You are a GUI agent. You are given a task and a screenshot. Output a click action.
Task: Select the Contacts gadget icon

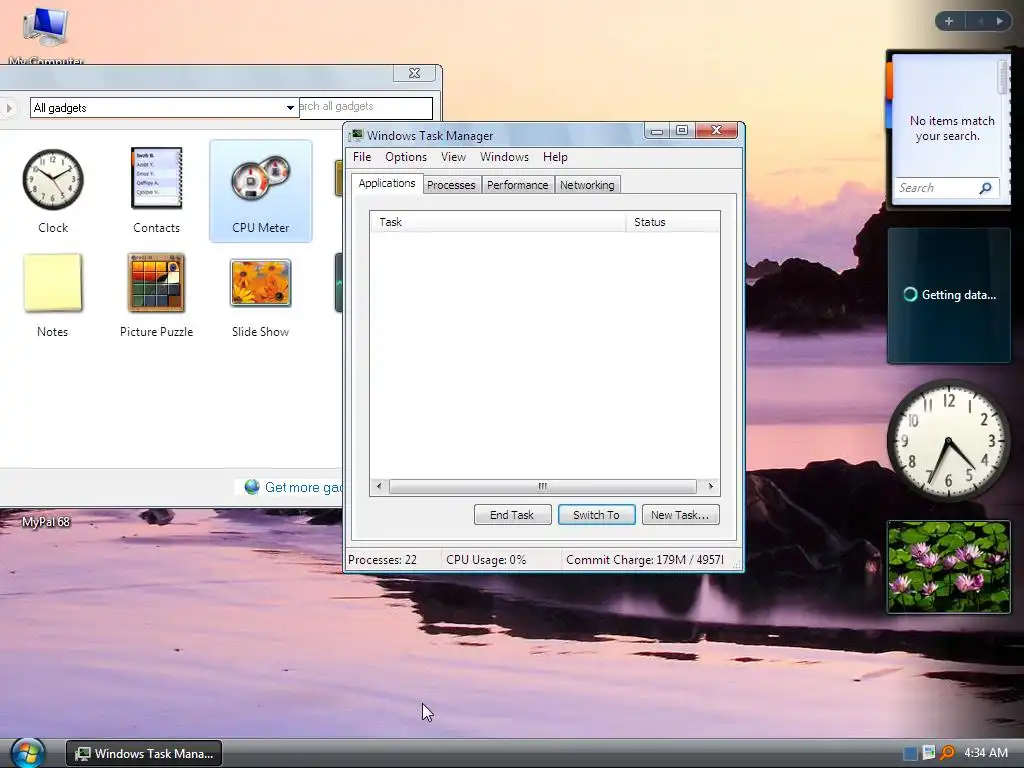click(x=157, y=178)
